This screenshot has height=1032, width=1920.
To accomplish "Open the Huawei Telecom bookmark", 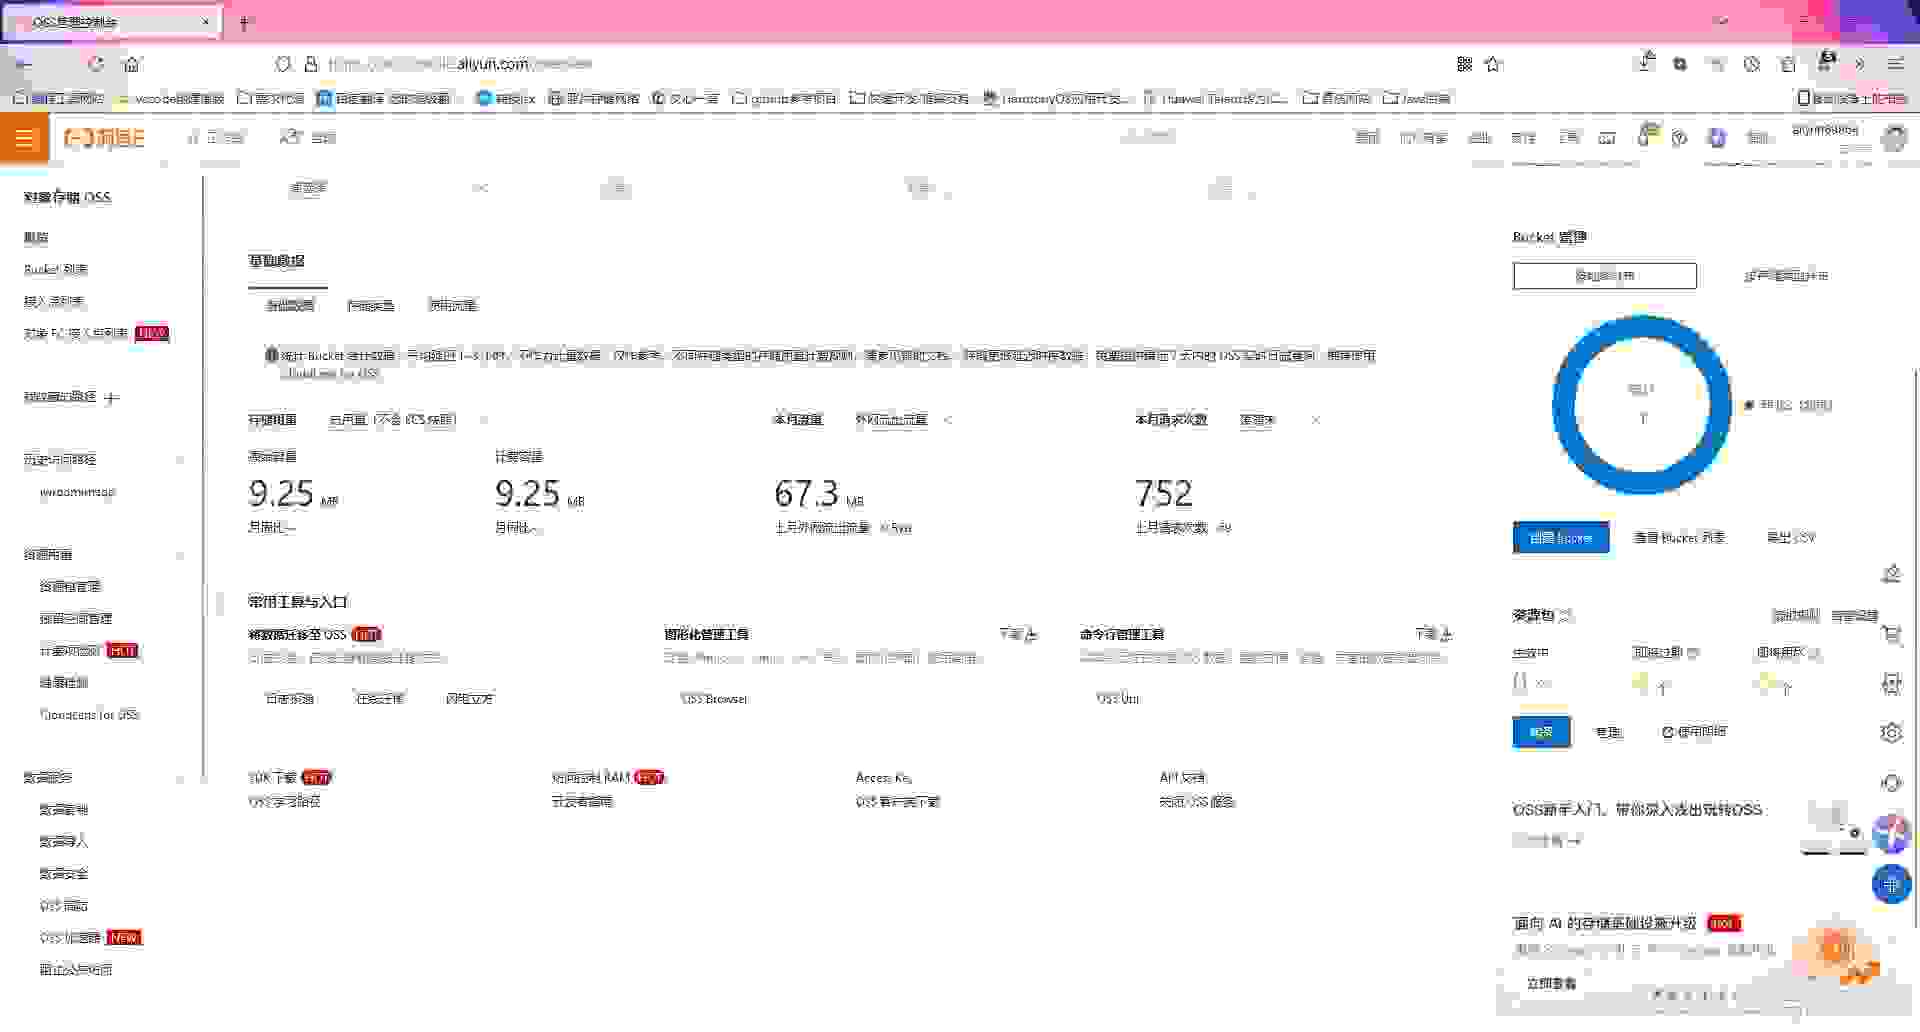I will pyautogui.click(x=1216, y=98).
